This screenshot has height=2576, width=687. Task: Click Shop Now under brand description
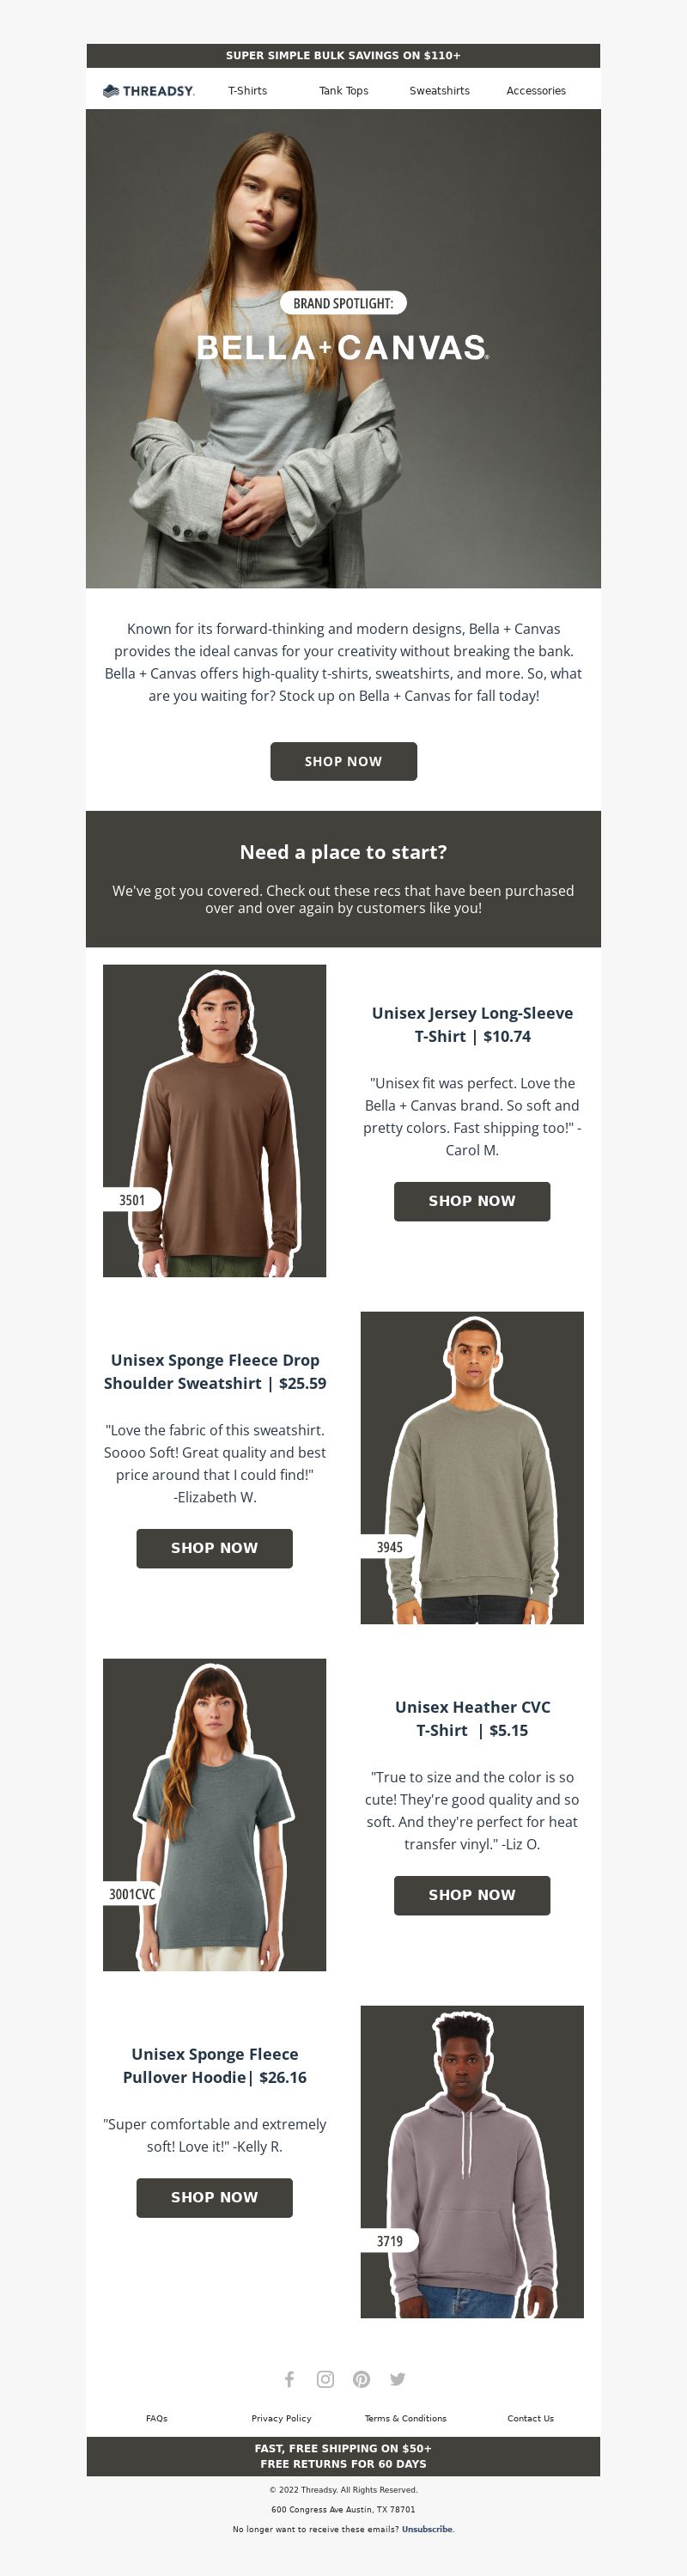(343, 761)
